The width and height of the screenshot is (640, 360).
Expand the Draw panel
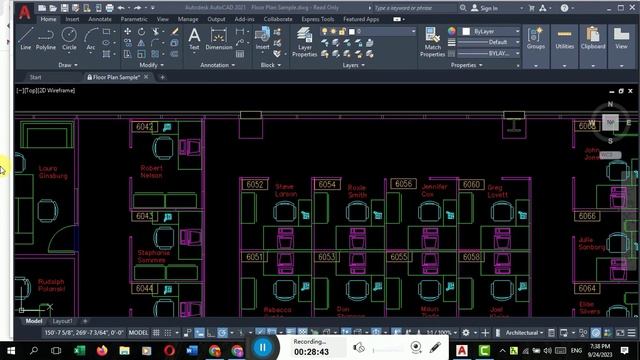pos(68,65)
